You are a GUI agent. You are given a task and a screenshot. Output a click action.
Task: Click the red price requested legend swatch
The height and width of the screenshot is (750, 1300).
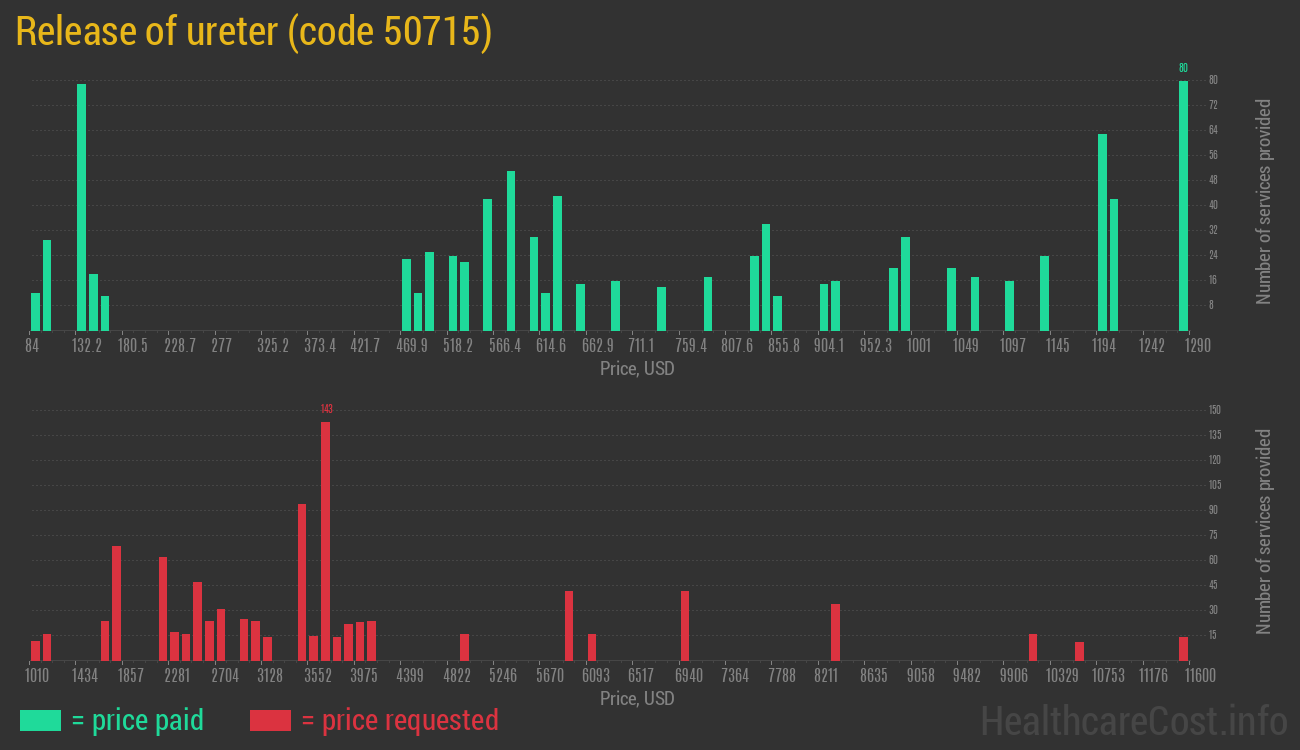[270, 720]
